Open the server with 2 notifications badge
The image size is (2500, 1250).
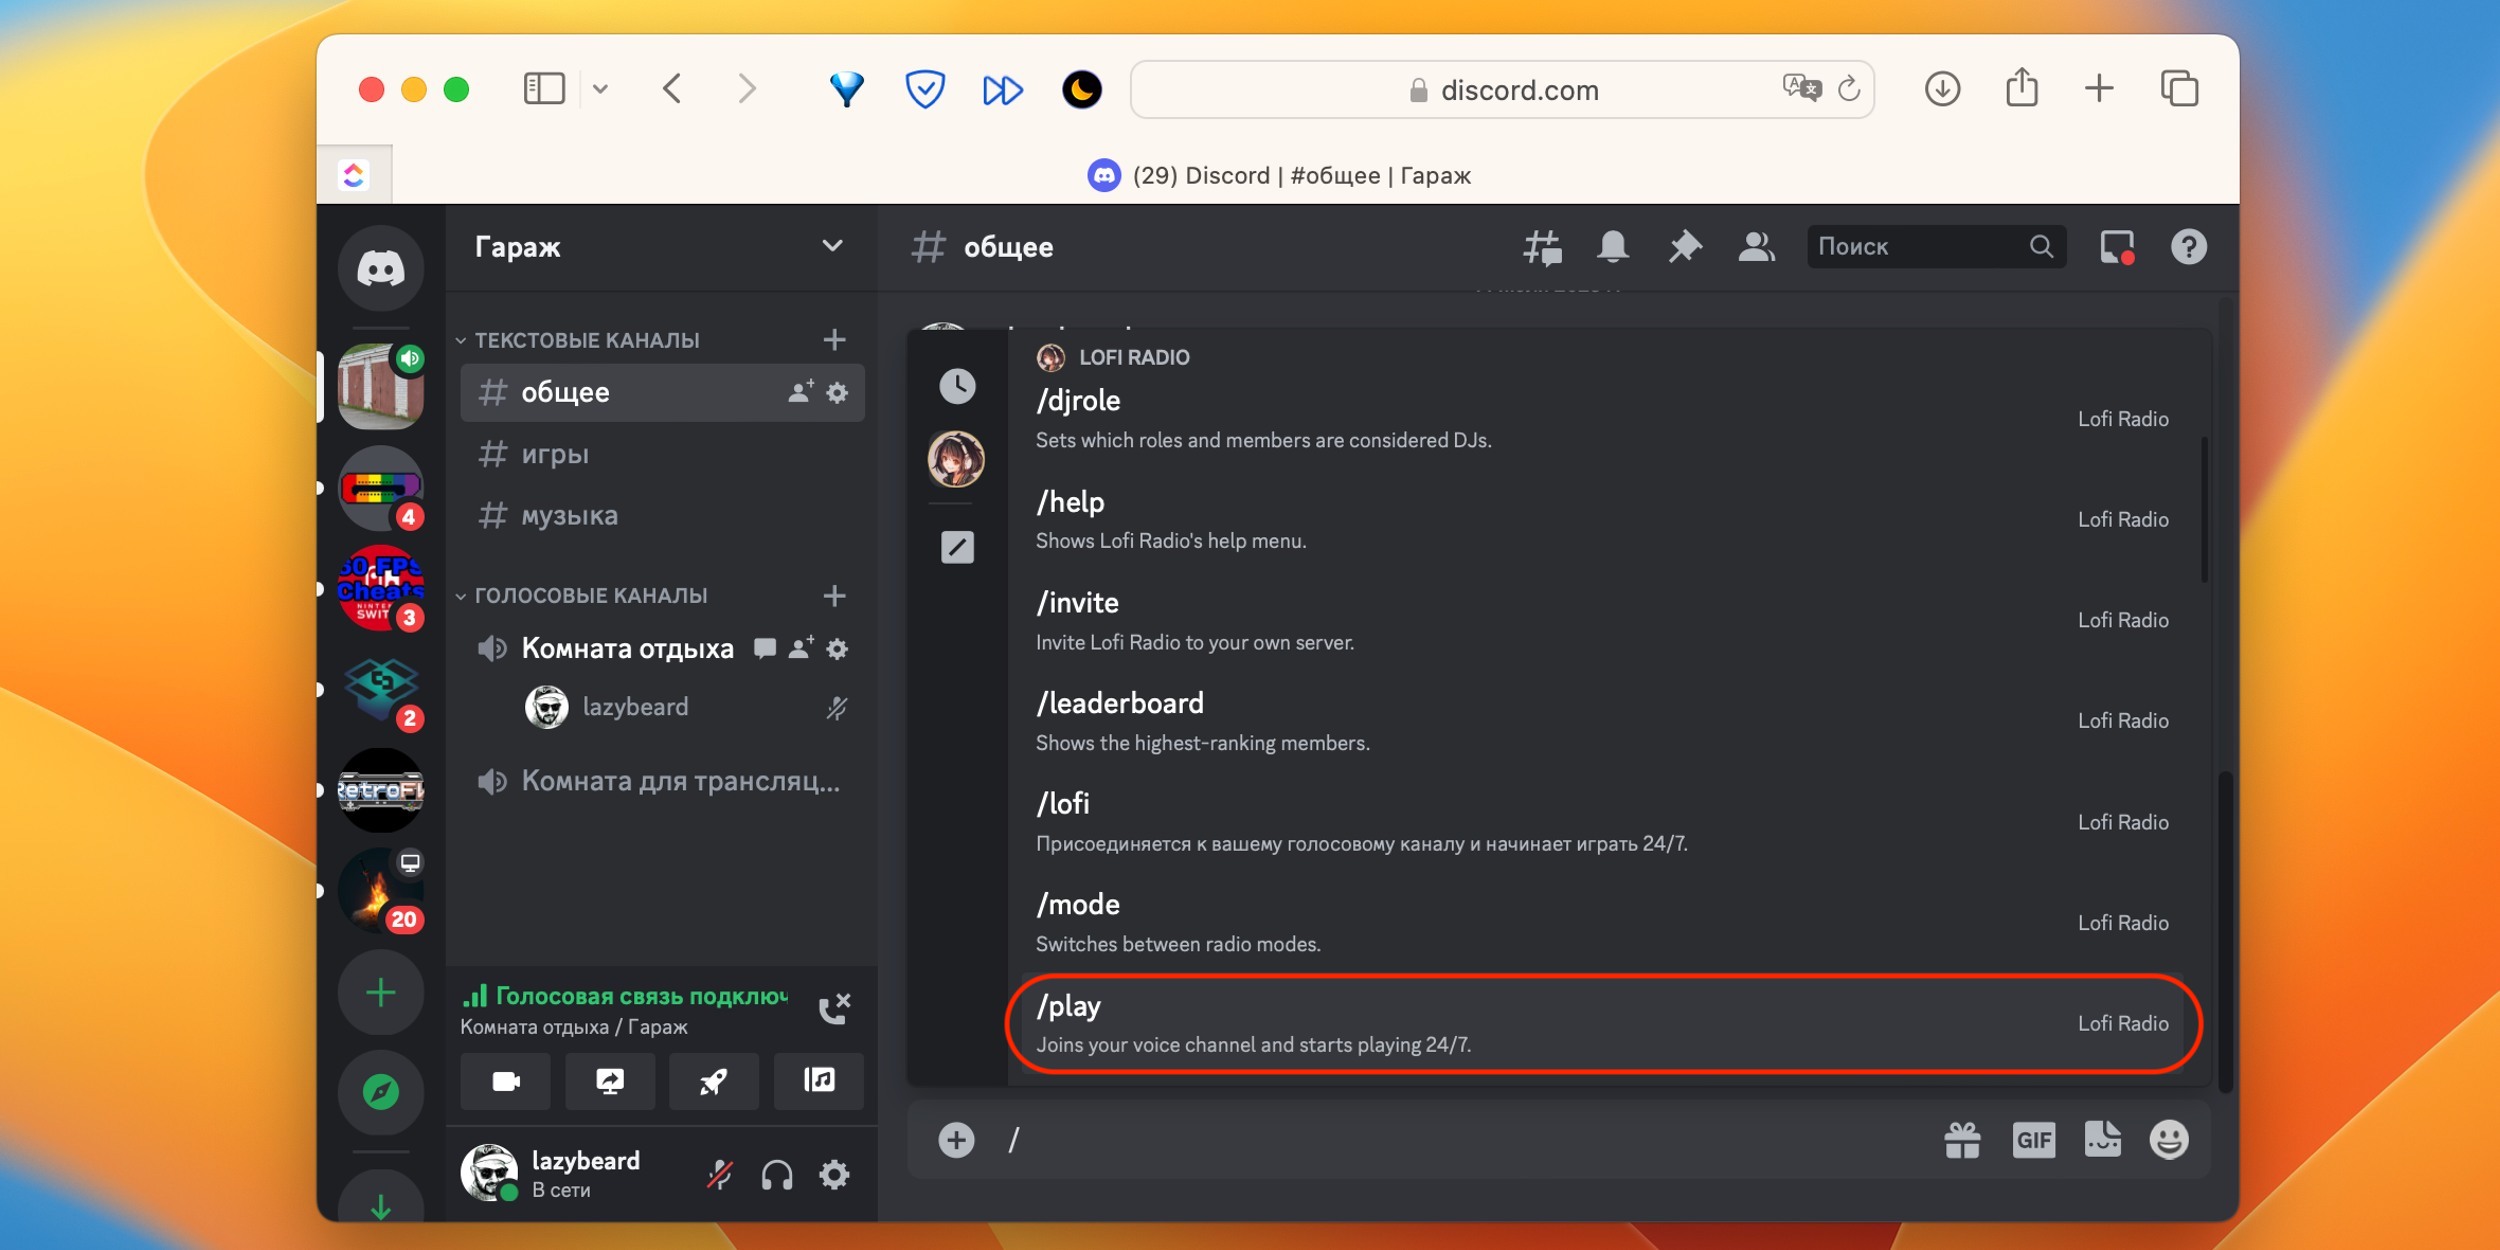(x=380, y=690)
